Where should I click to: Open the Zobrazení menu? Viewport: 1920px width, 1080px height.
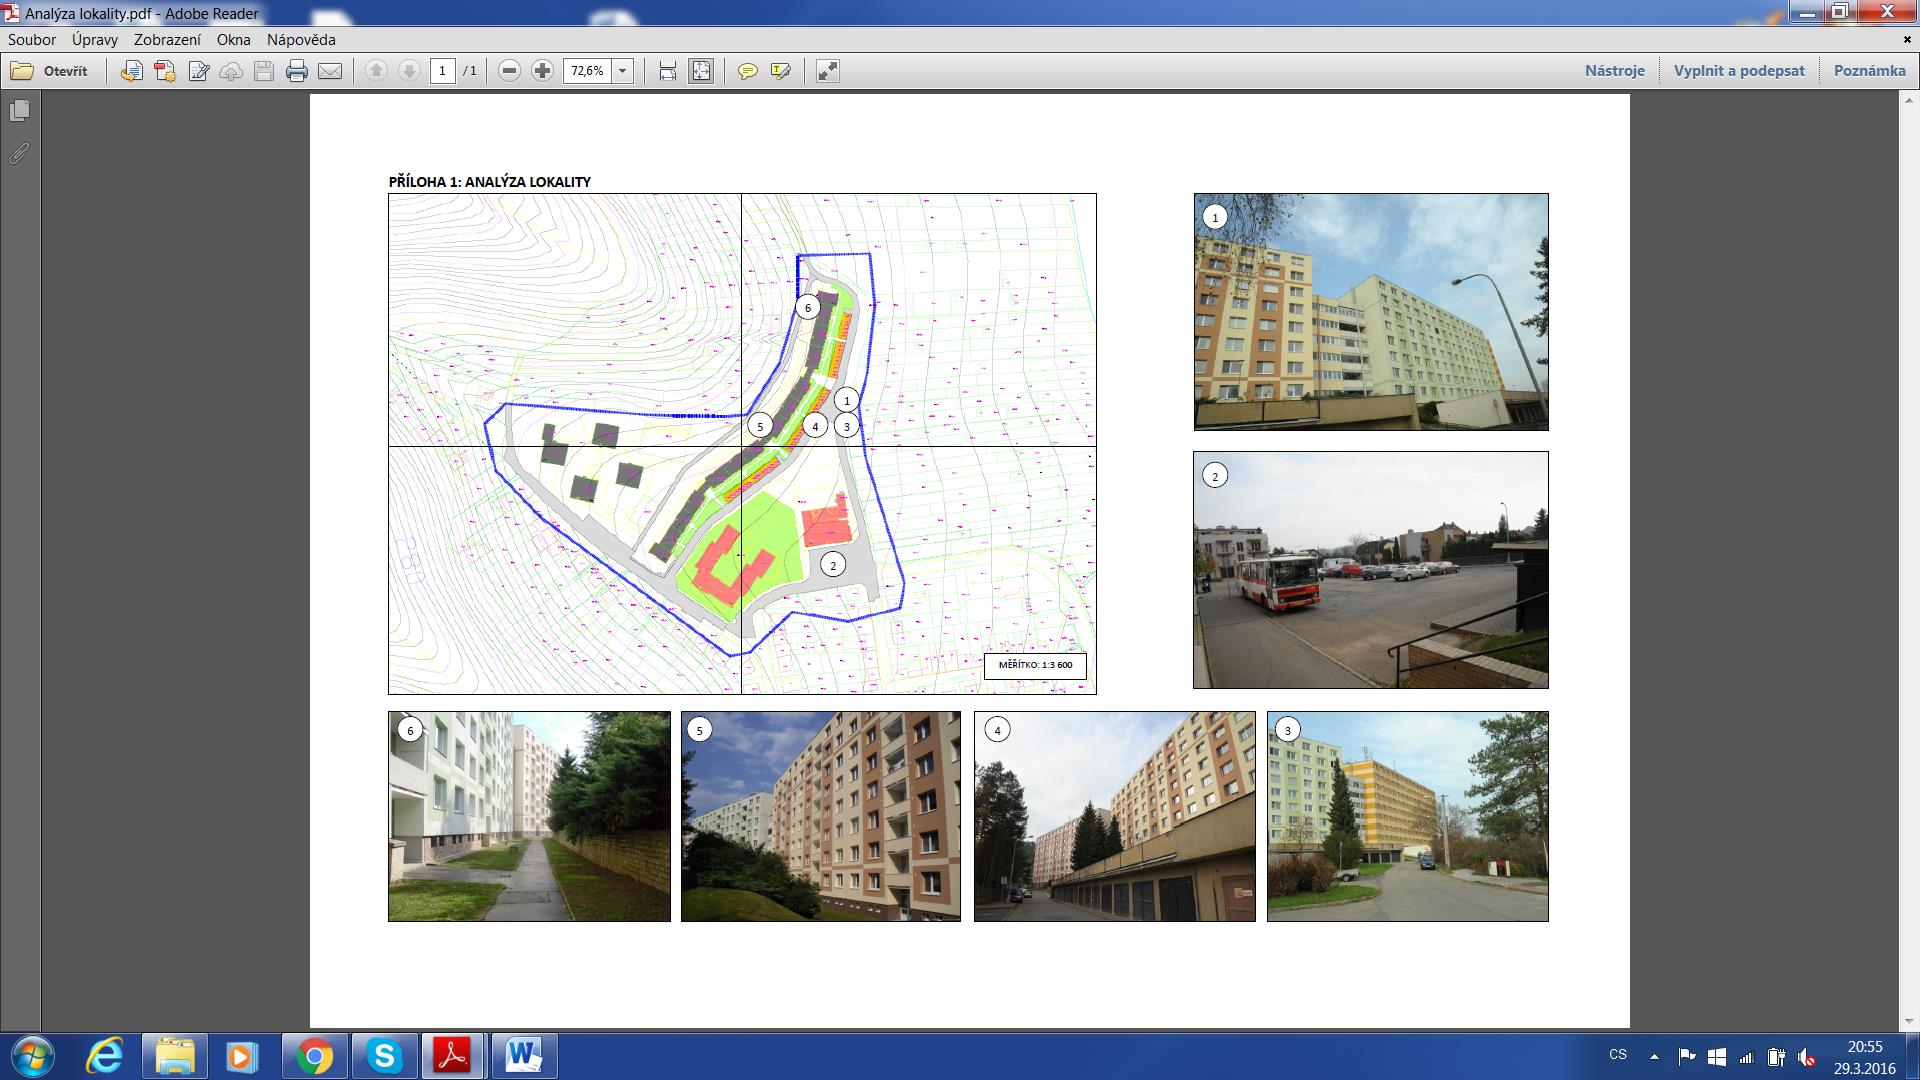[x=167, y=40]
